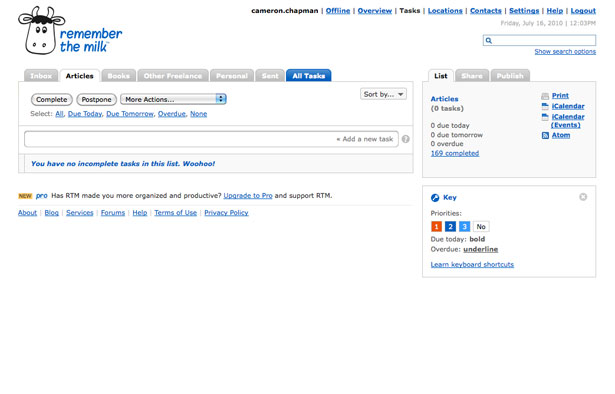Click the Print link
615x394 pixels.
coord(560,96)
